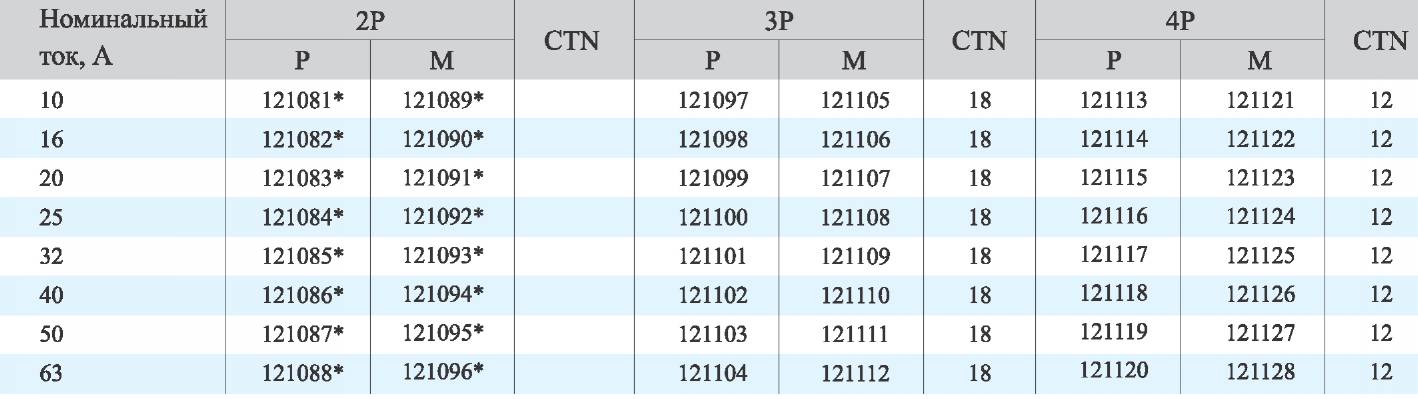Screen dimensions: 1418x399
Task: Click article number 121100
Action: pyautogui.click(x=713, y=217)
